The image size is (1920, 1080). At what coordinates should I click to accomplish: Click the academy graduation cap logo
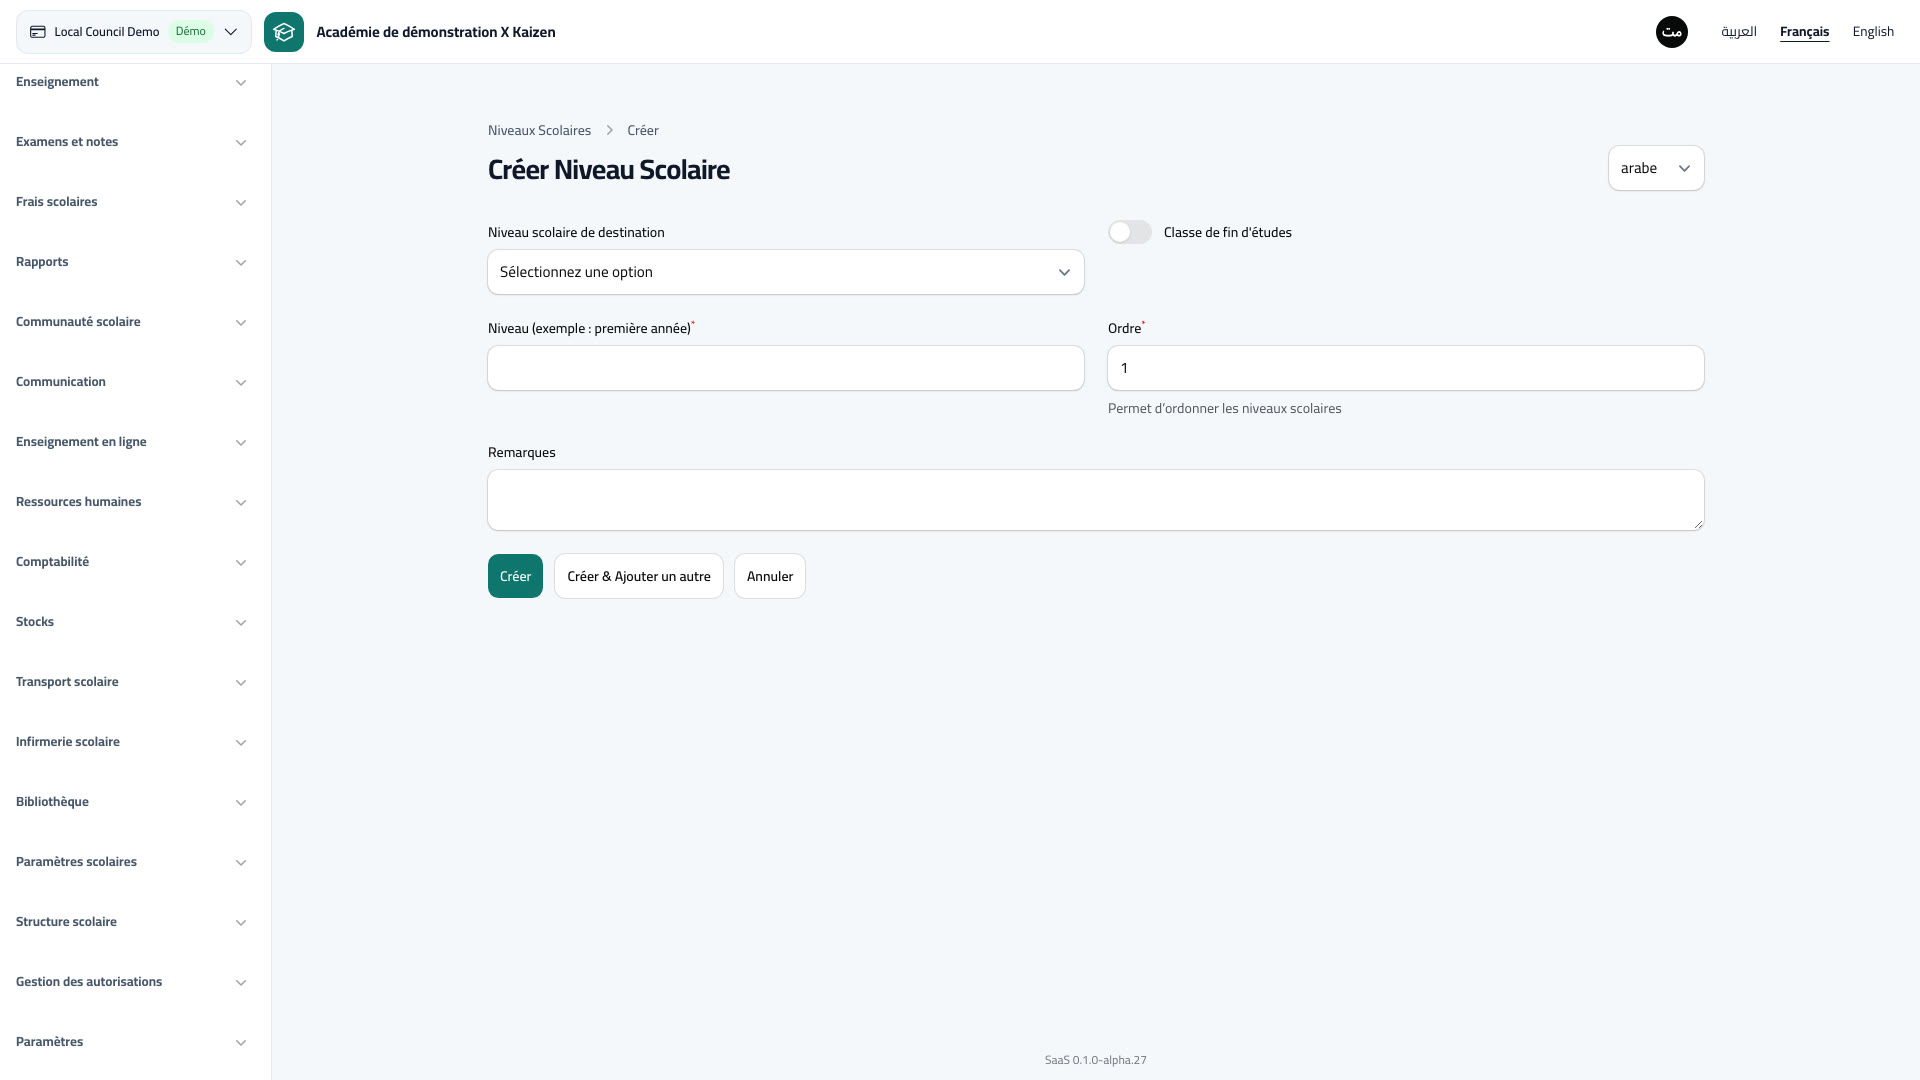pos(284,32)
